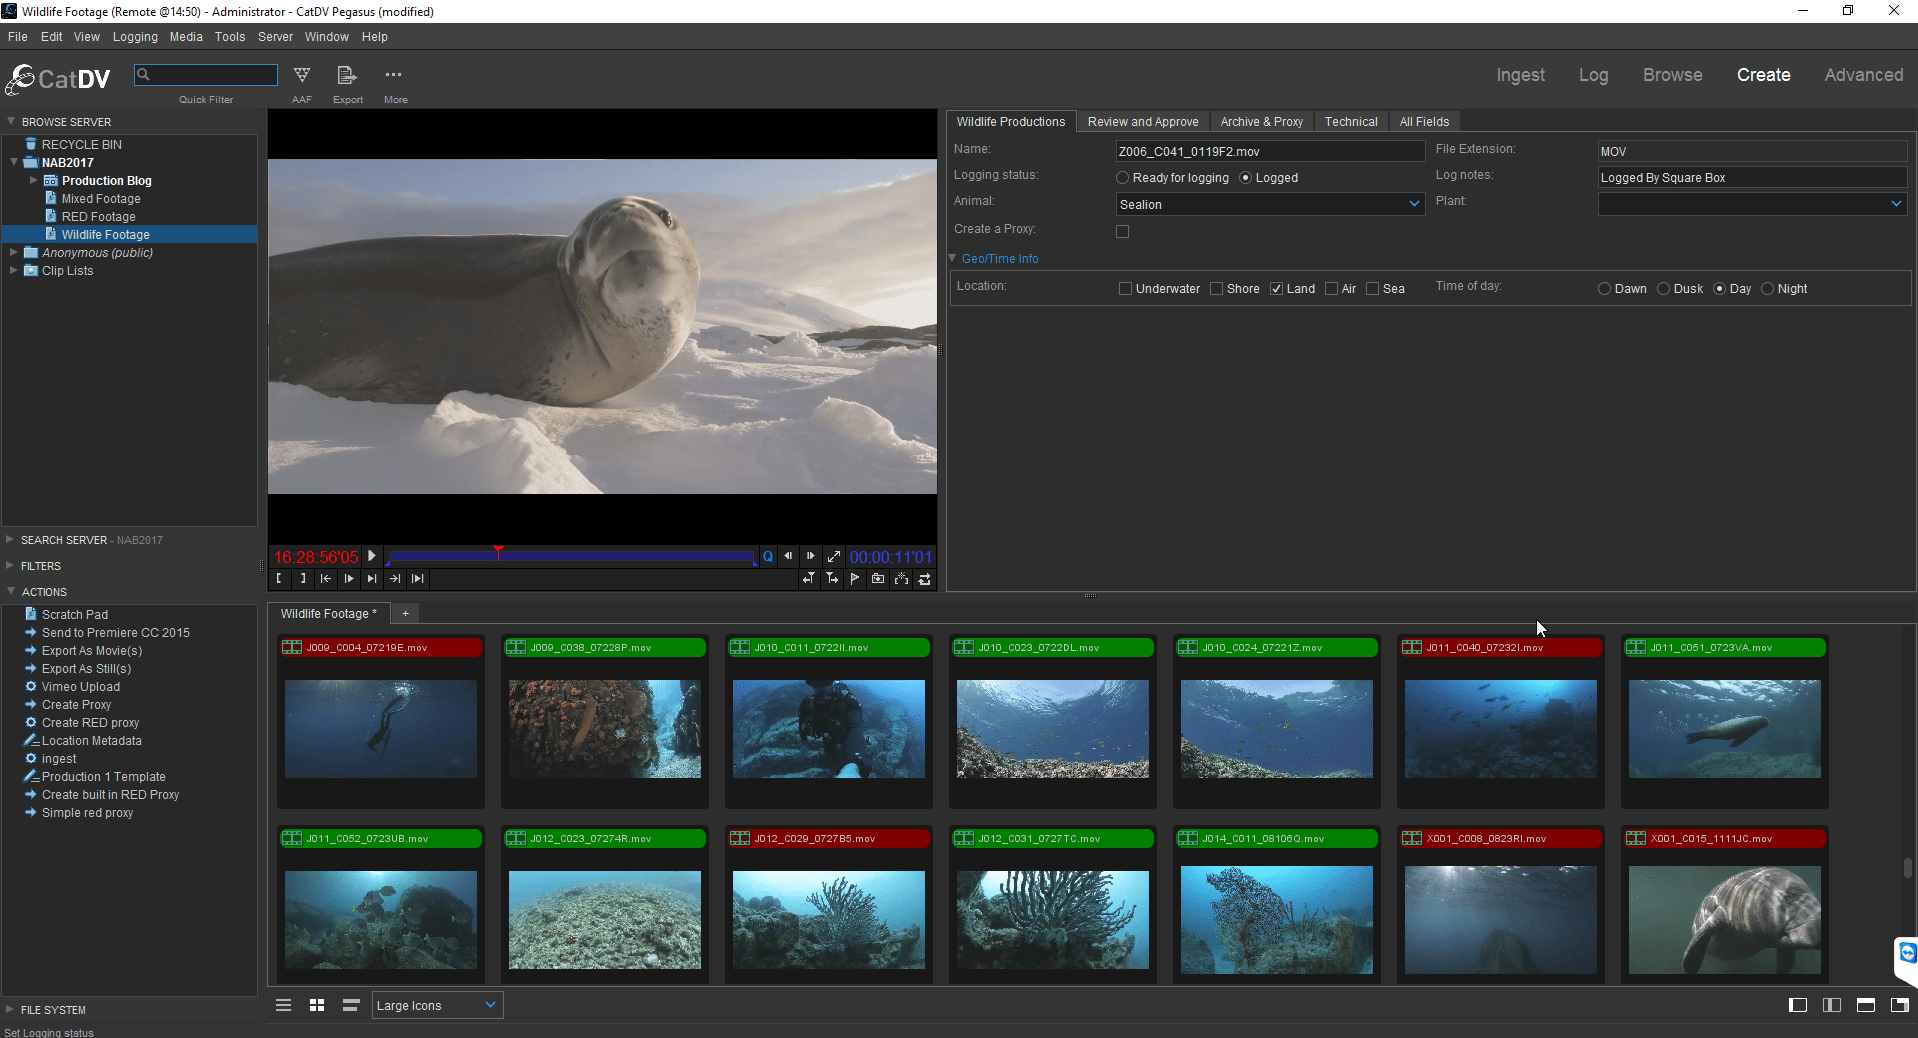This screenshot has width=1918, height=1038.
Task: Select the vertical split layout icon bottom right
Action: coord(1831,1005)
